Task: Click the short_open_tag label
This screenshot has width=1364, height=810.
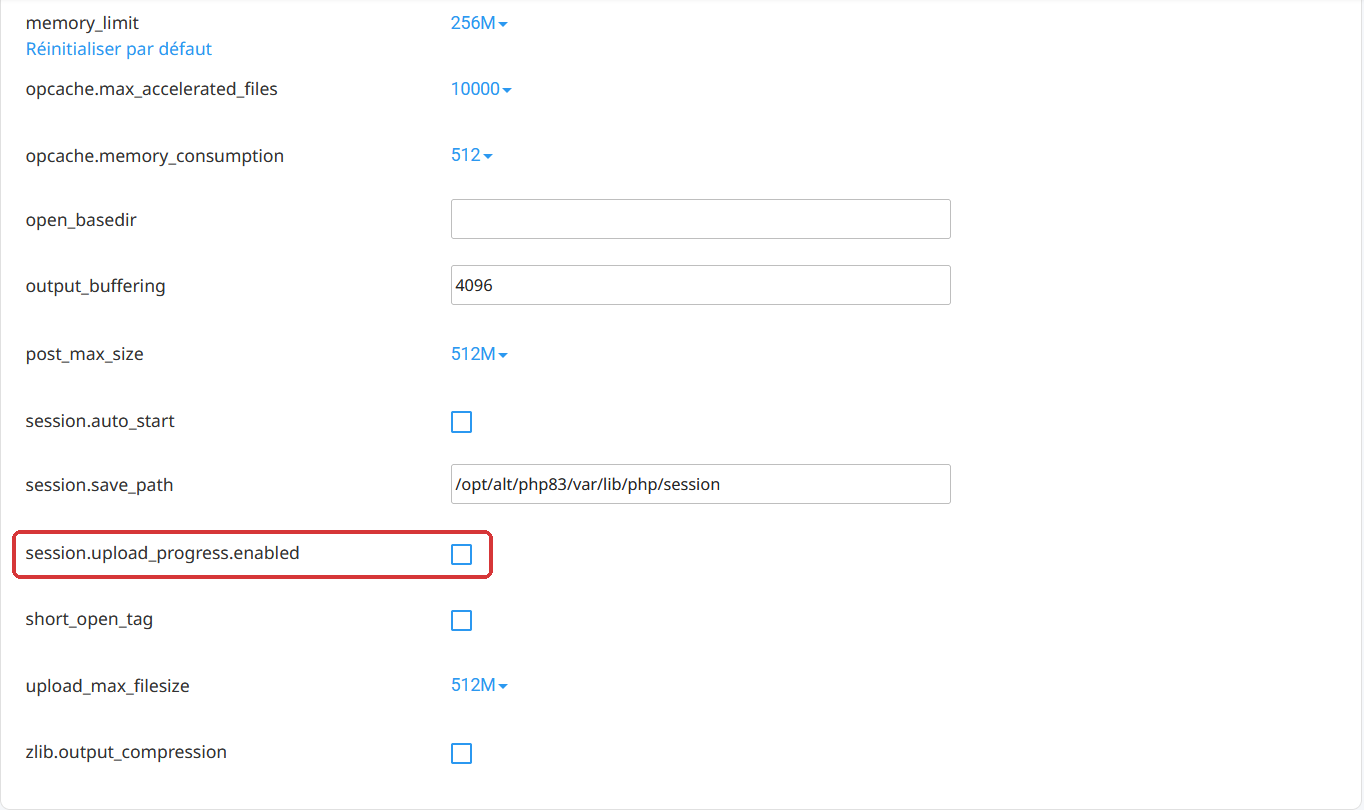Action: pos(90,619)
